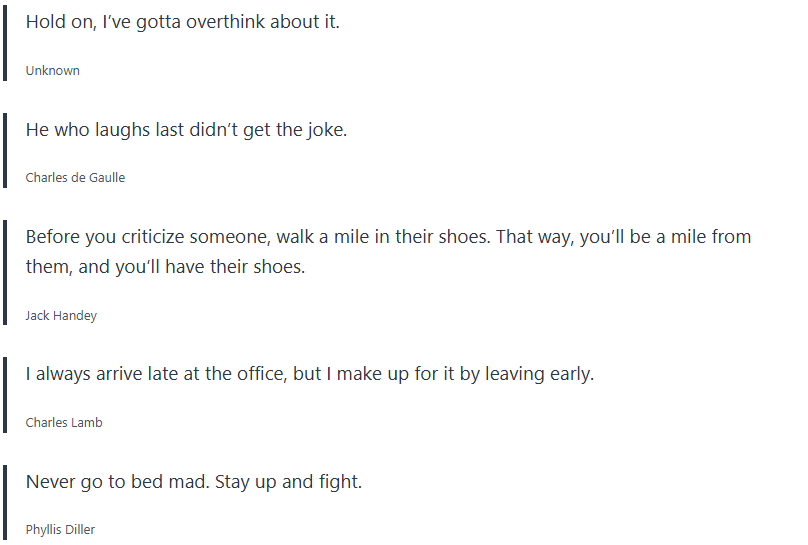The width and height of the screenshot is (808, 545).
Task: Click the "I always arrive late" quote
Action: pos(309,374)
